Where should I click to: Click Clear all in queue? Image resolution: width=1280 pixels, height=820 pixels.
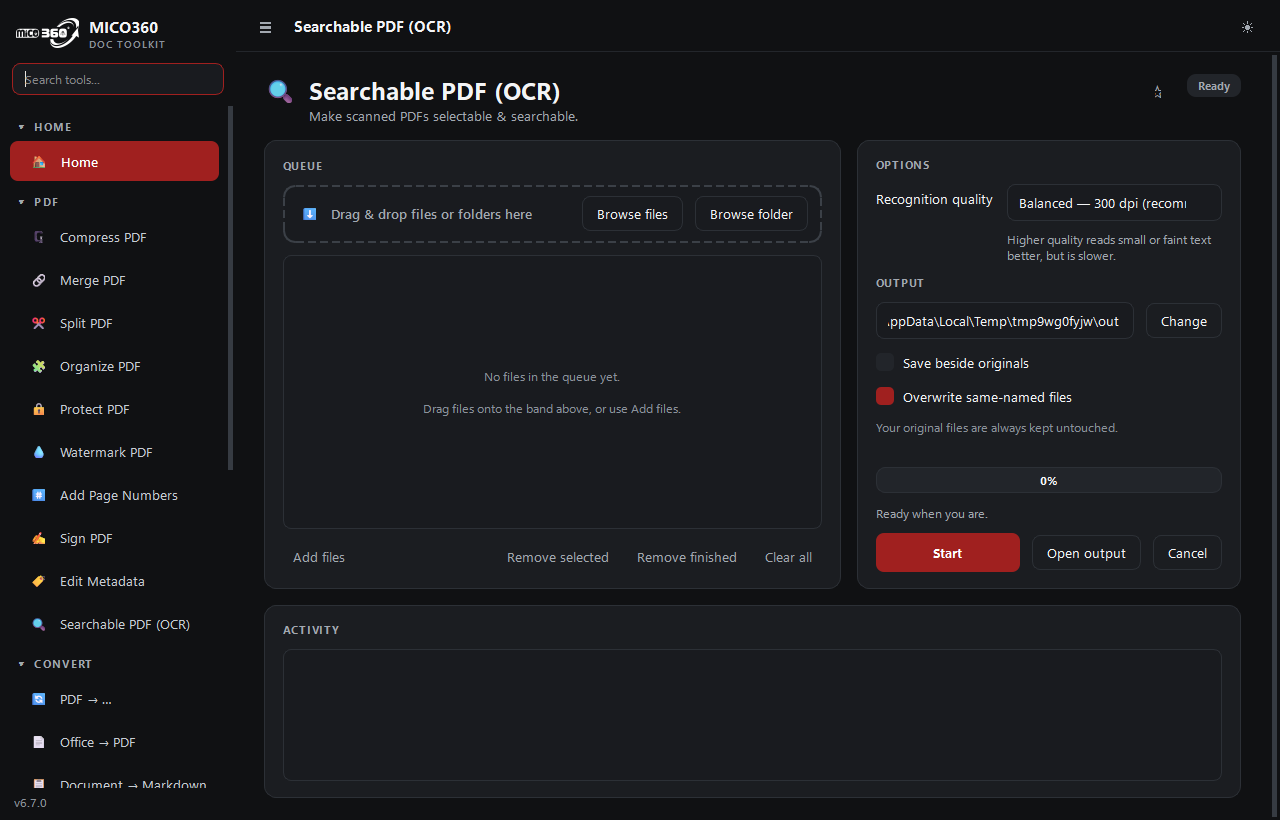(x=789, y=558)
